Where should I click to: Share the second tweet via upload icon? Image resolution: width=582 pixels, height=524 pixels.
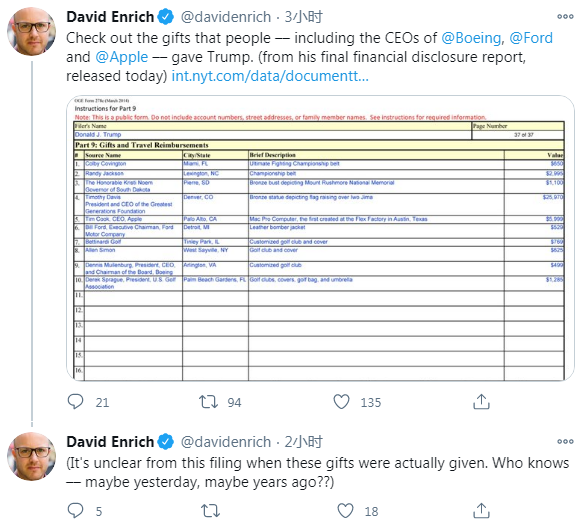[x=481, y=511]
